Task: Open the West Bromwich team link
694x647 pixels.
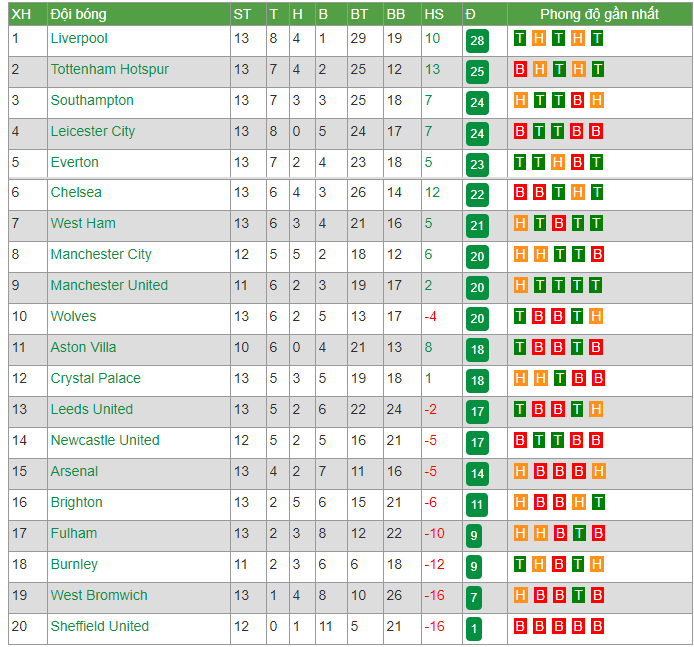Action: point(99,595)
